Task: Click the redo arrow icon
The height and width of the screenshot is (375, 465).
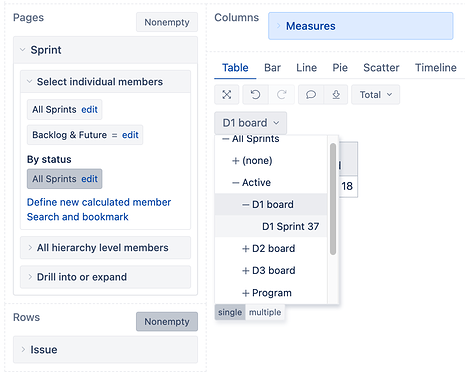Action: (x=282, y=95)
